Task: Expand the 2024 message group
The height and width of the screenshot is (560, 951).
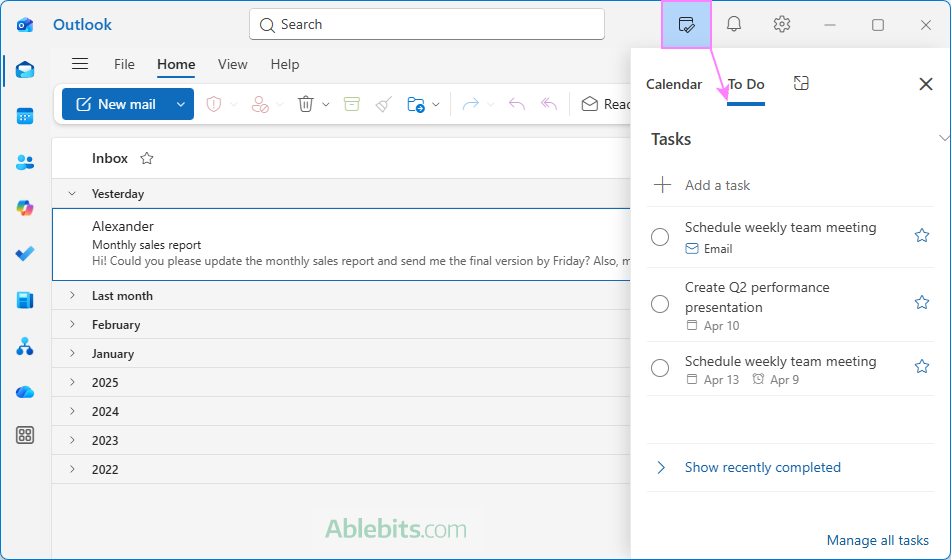Action: (72, 411)
